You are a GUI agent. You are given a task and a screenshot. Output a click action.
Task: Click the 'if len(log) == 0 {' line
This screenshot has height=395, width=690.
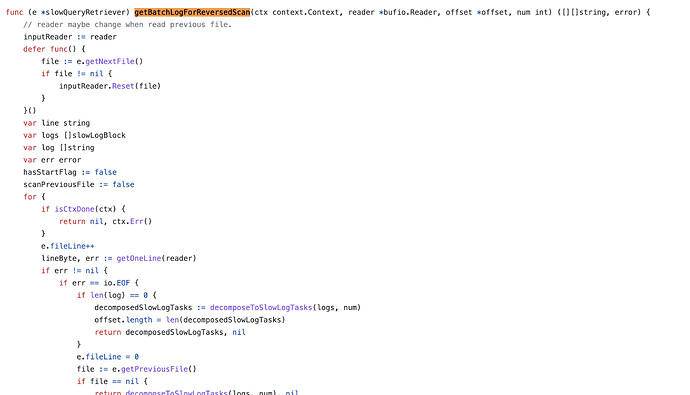click(117, 296)
